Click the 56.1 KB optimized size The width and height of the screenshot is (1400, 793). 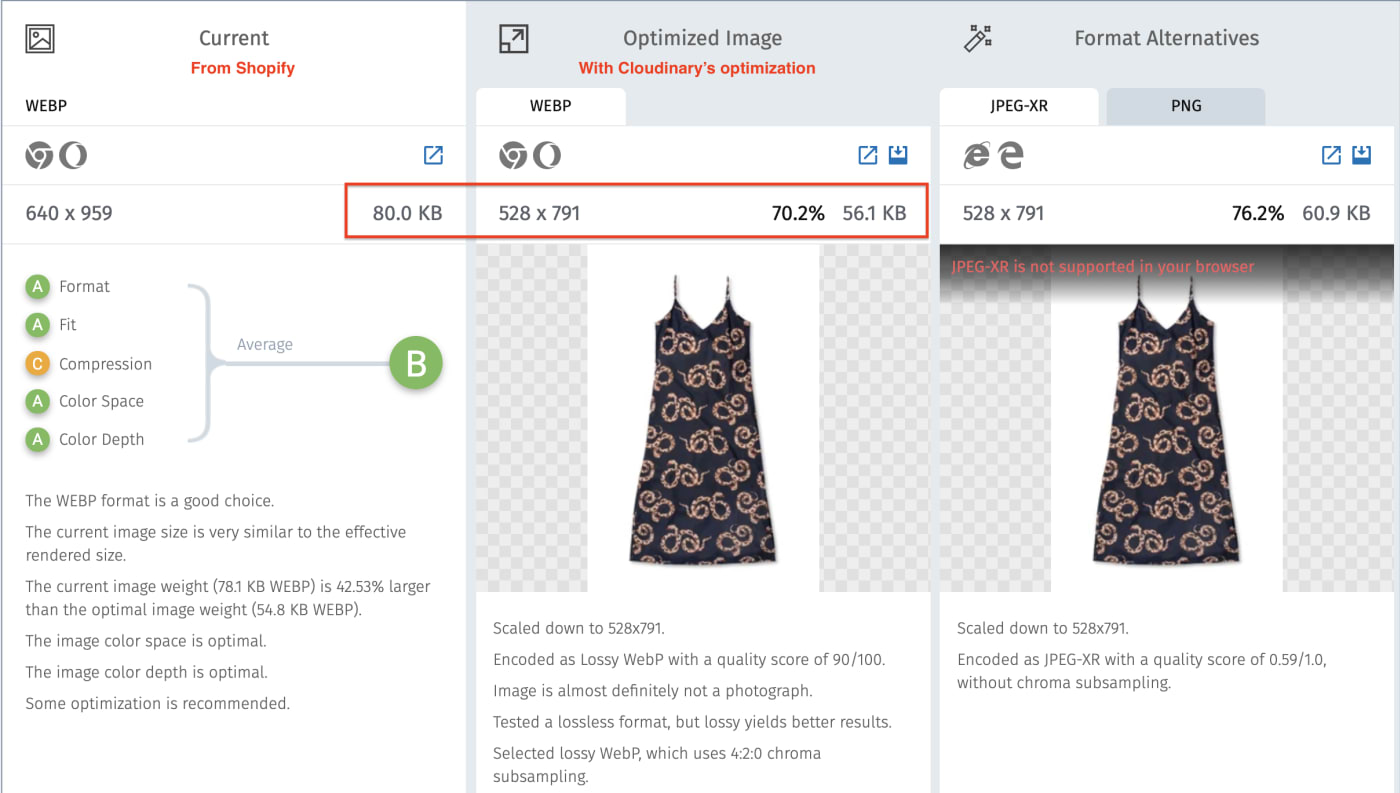pos(874,213)
